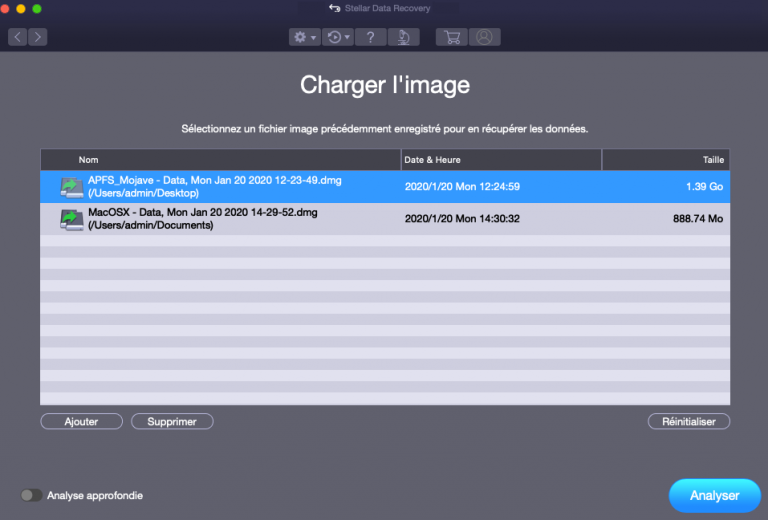Minimize the window with the yellow button

tap(21, 9)
